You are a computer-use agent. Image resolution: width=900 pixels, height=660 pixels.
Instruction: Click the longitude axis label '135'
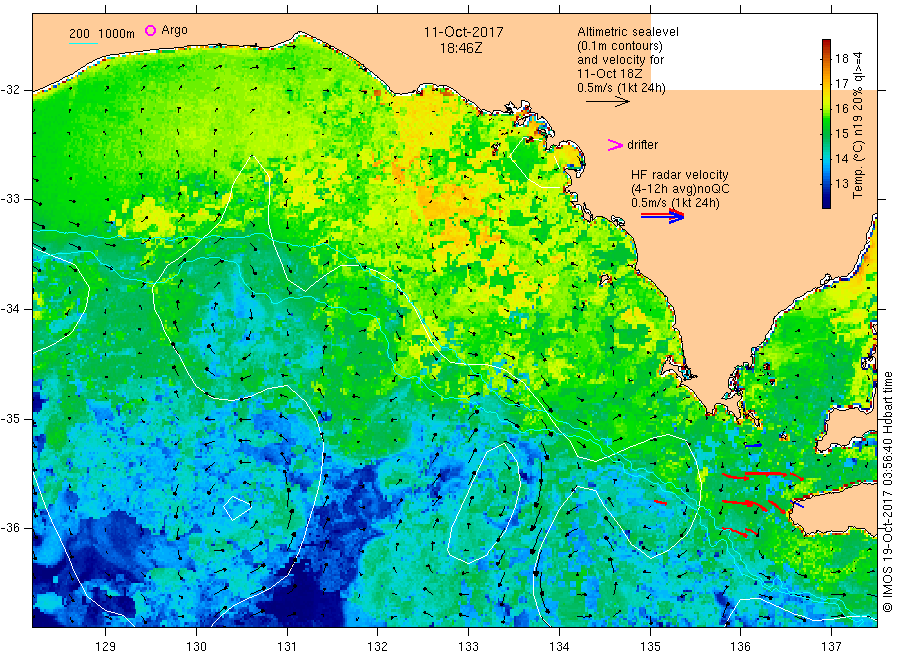pos(650,647)
